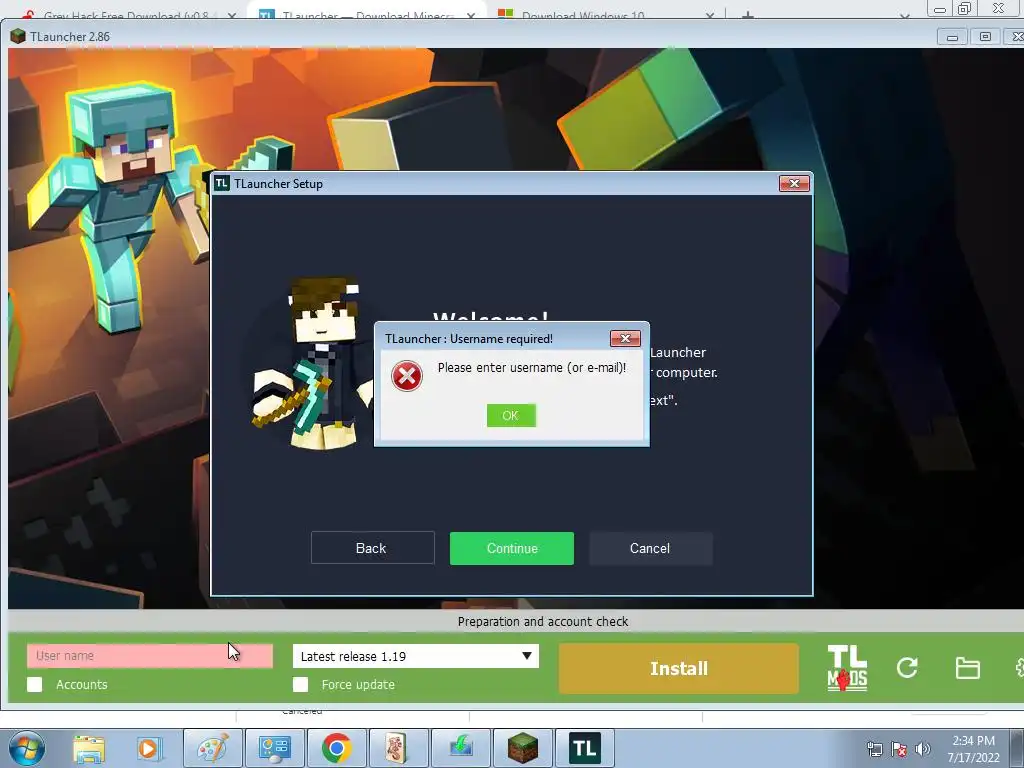This screenshot has width=1024, height=768.
Task: Click the yellow Install button
Action: point(679,668)
